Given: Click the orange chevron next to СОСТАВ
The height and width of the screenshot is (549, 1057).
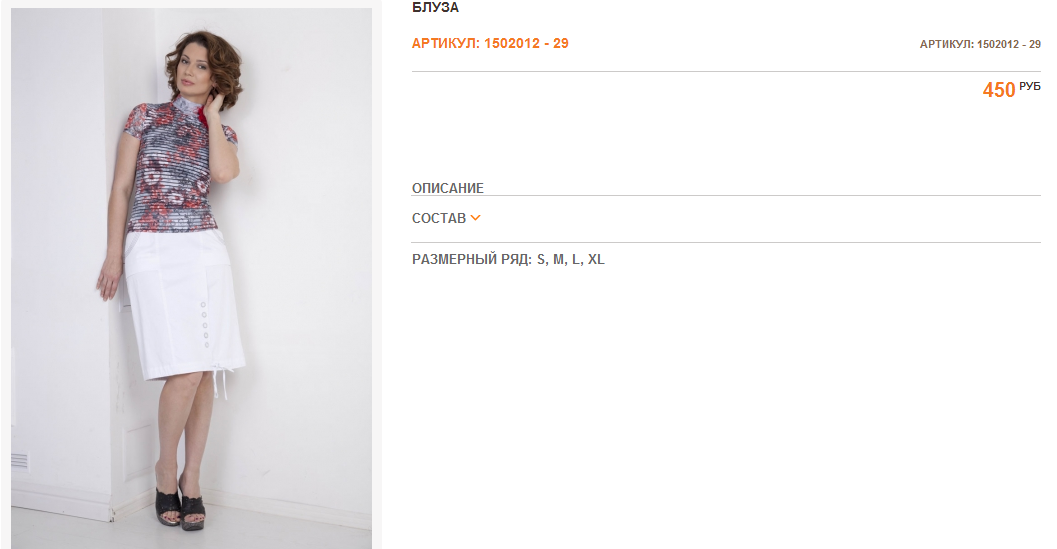Looking at the screenshot, I should [x=475, y=218].
